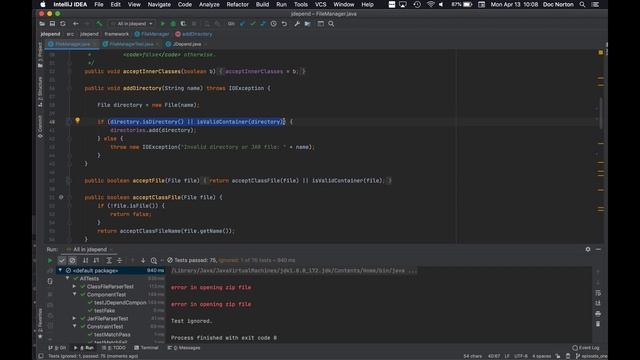The width and height of the screenshot is (640, 360).
Task: Open the Messages tool window
Action: (184, 348)
